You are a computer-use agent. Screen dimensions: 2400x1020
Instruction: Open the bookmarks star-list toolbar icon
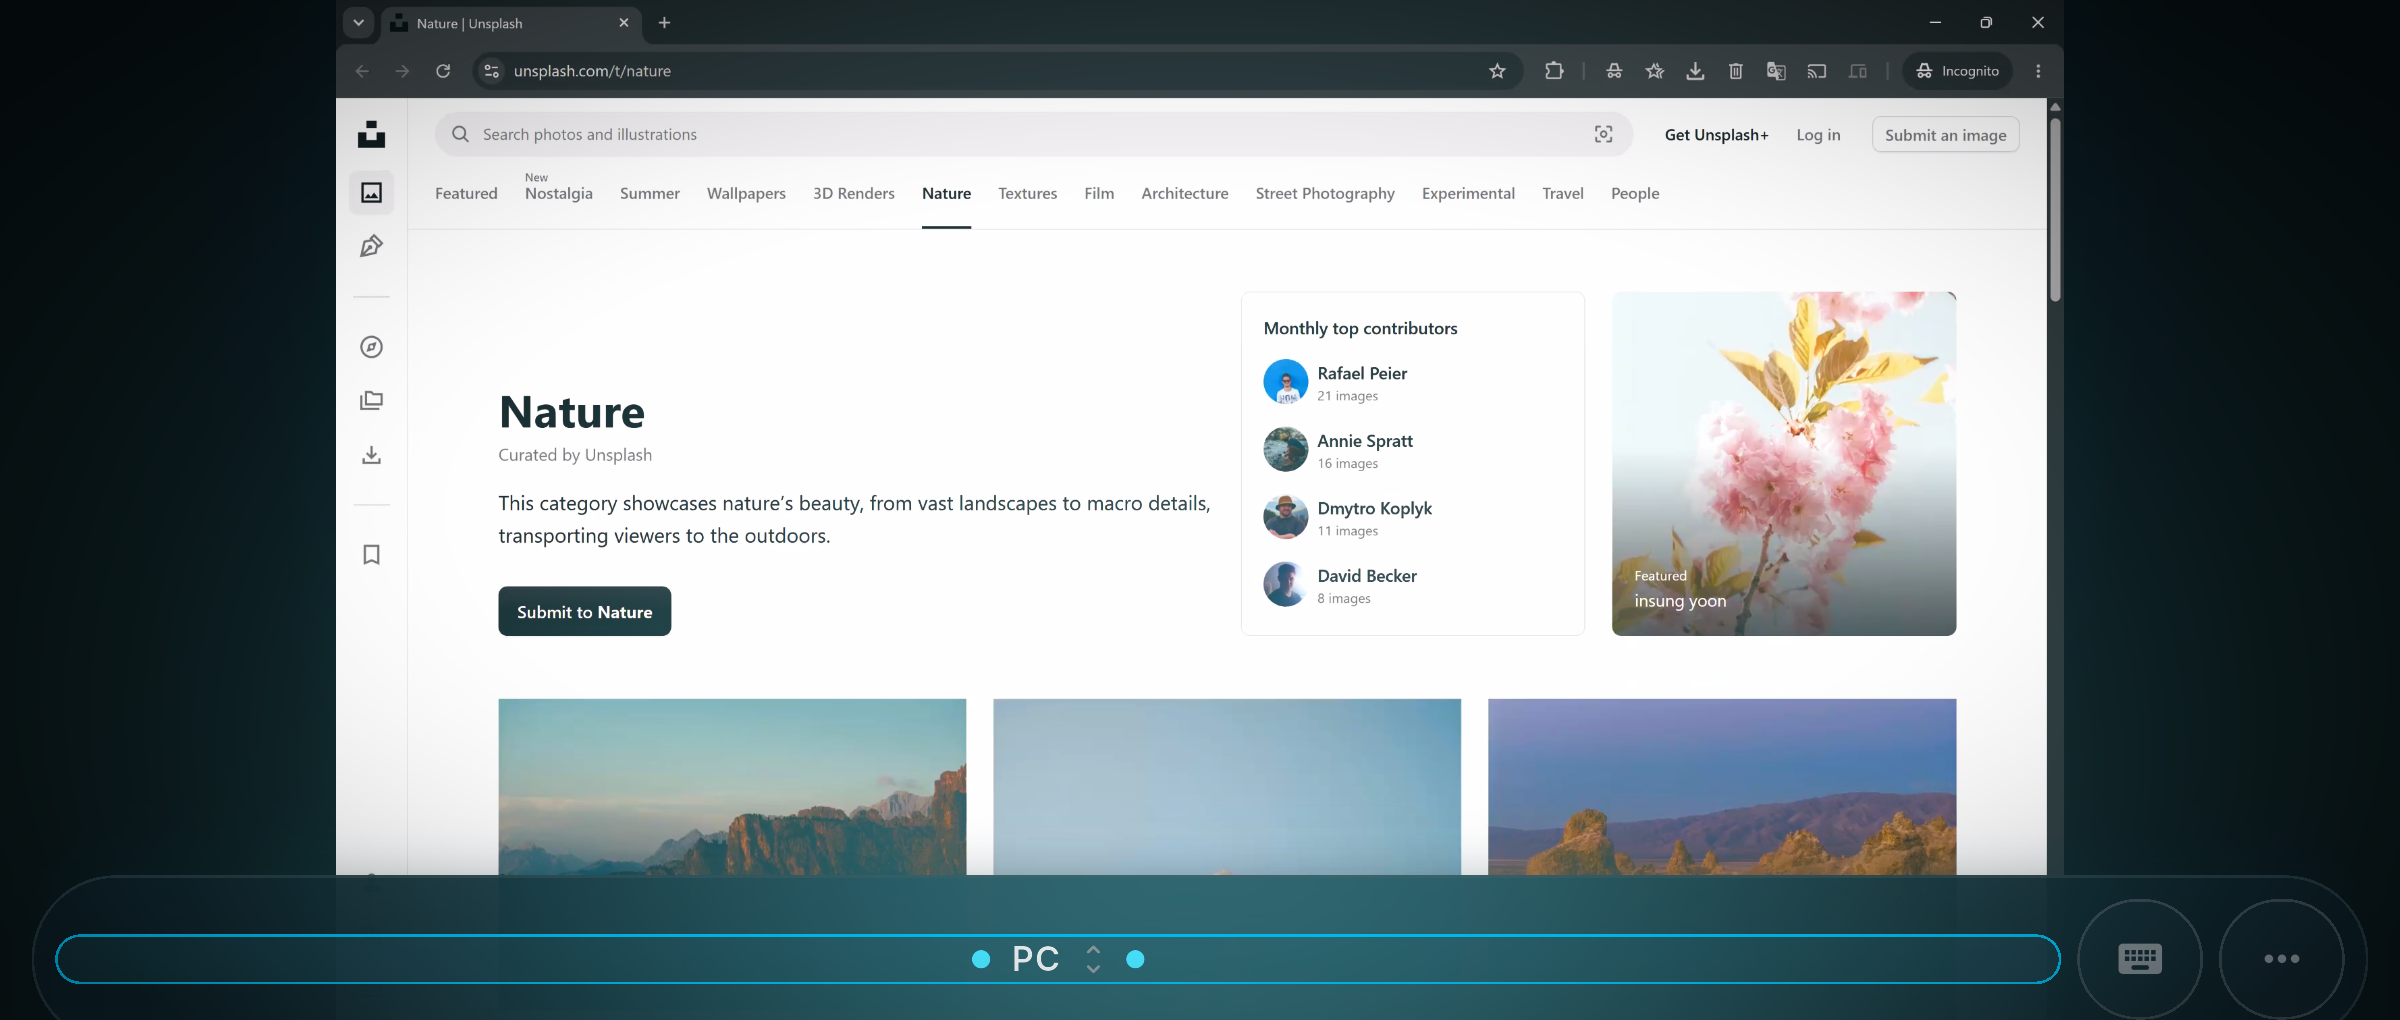pos(1655,71)
